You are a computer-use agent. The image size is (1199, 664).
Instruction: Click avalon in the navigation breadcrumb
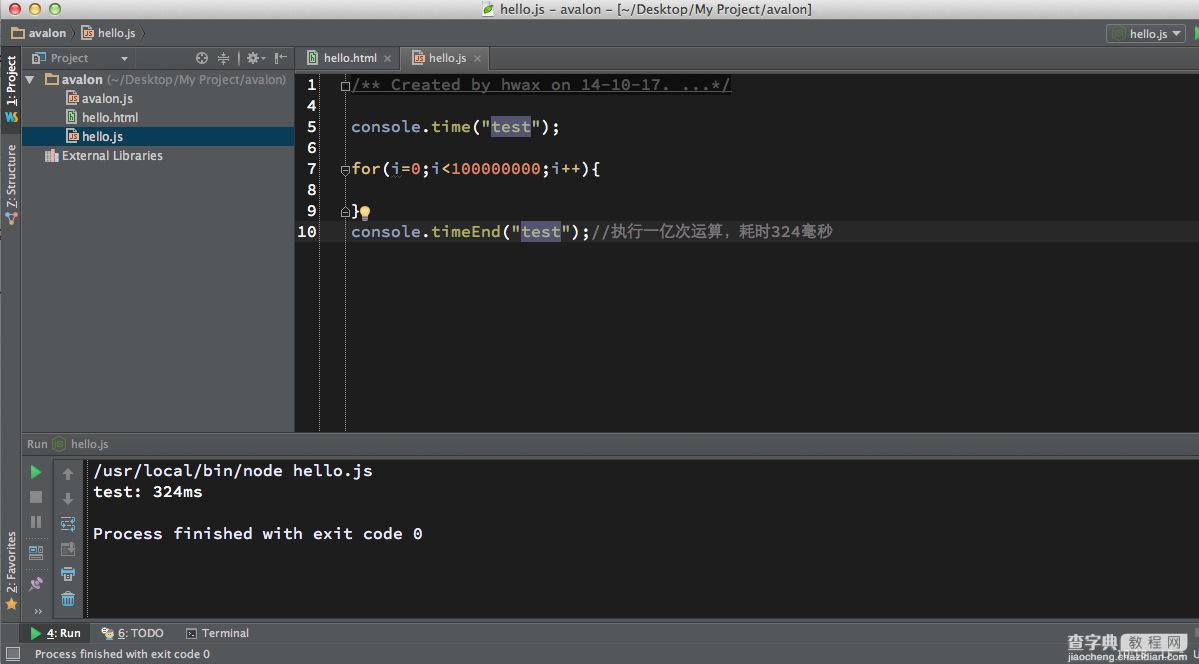pyautogui.click(x=39, y=34)
